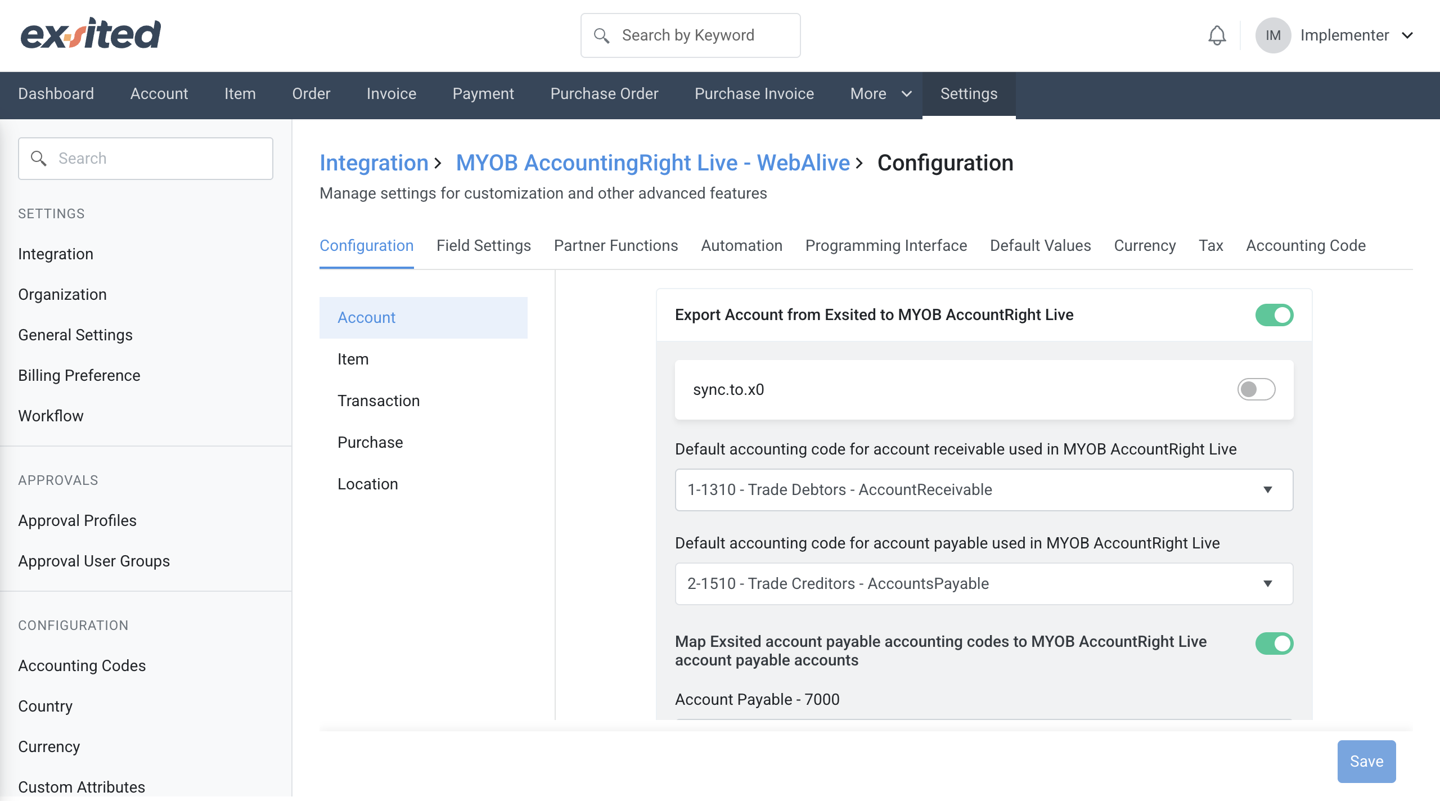1440x801 pixels.
Task: Go to Invoice in top navigation
Action: coord(391,94)
